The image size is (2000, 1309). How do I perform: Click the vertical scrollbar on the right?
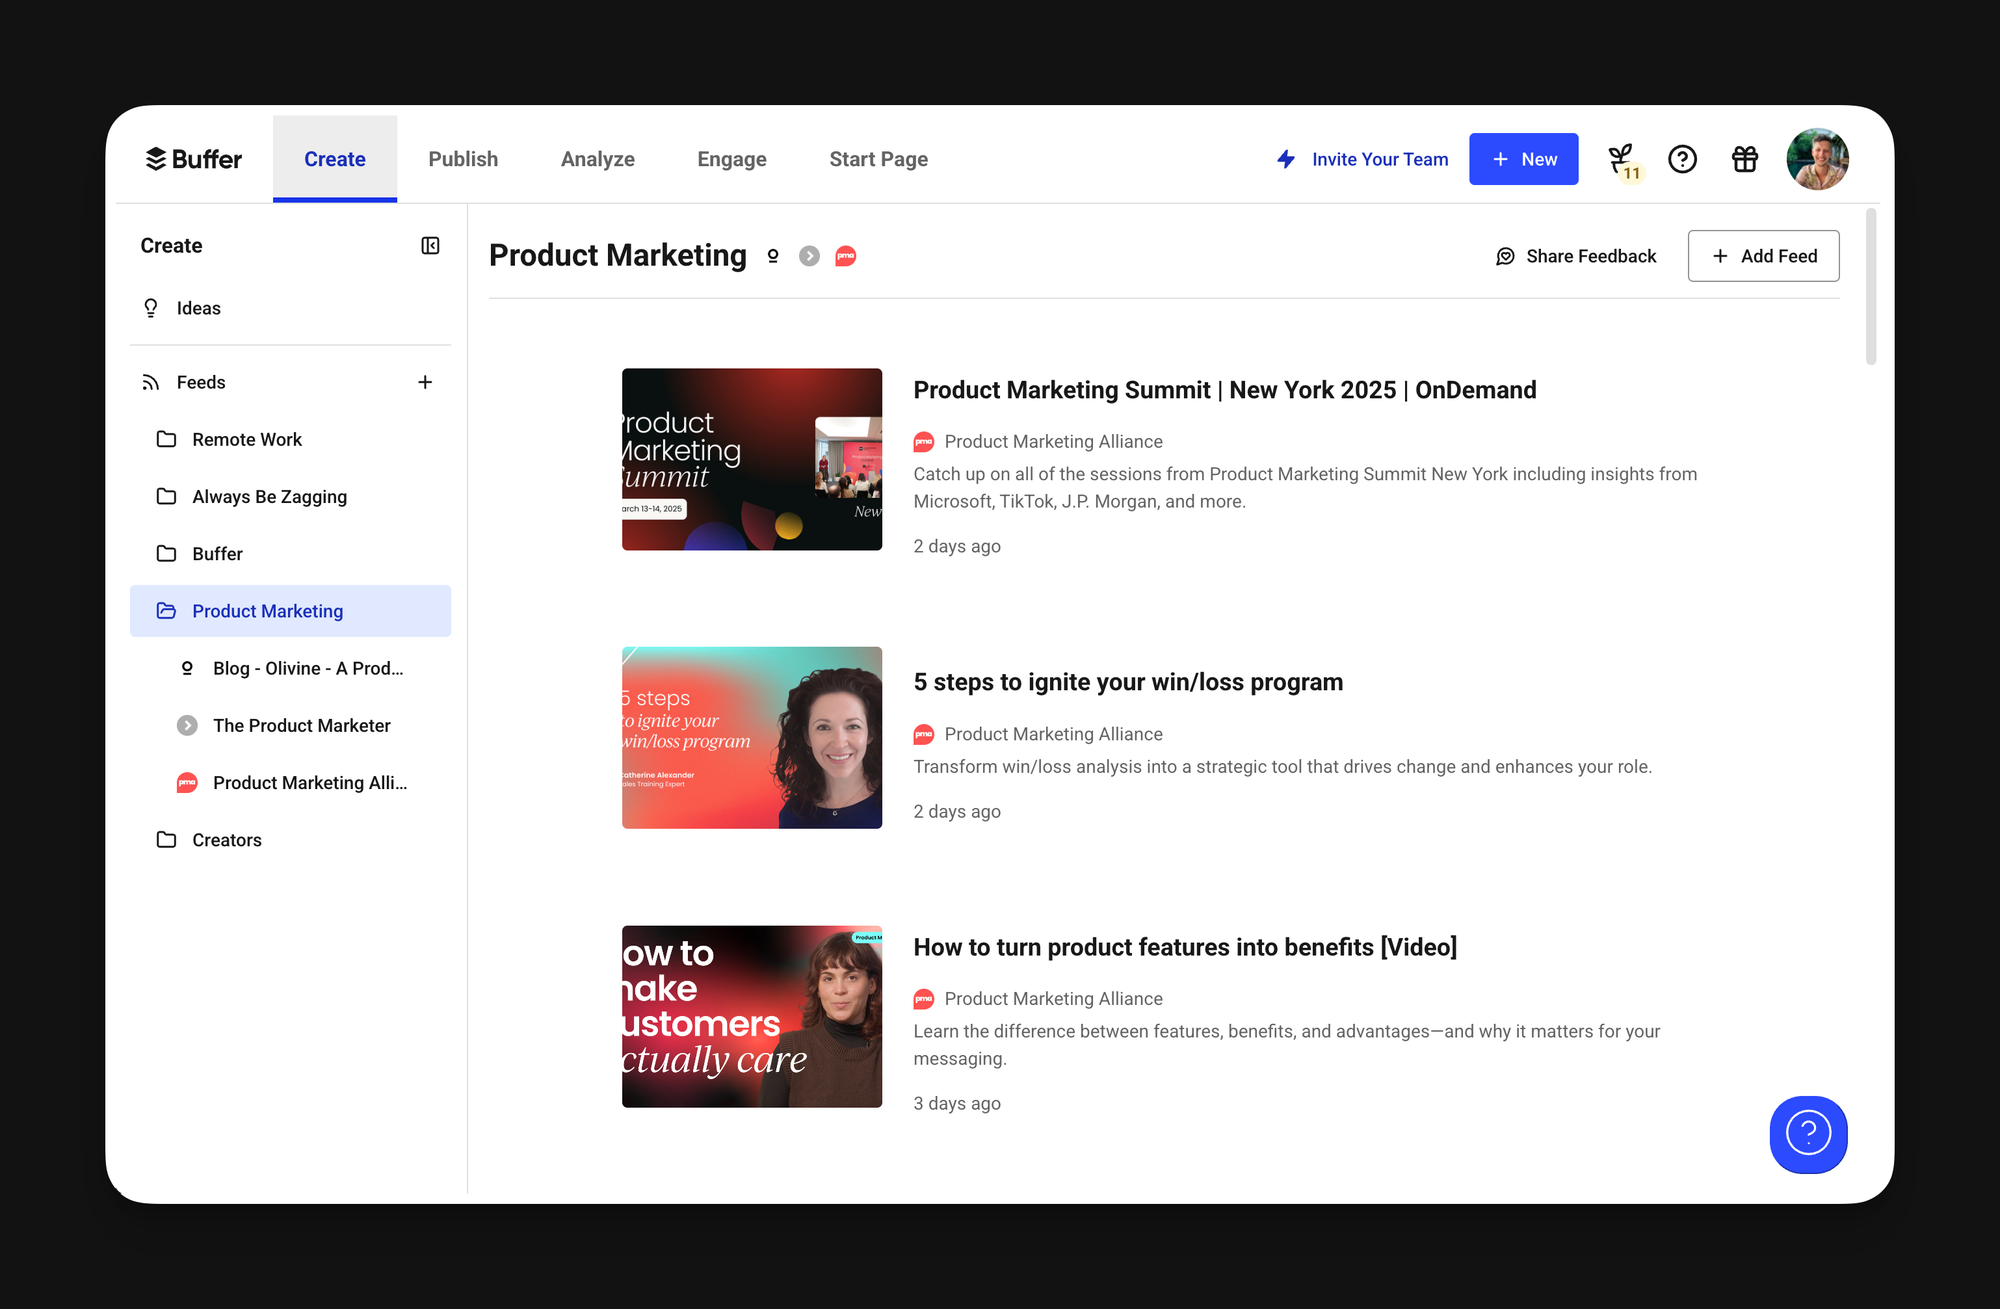click(1870, 288)
